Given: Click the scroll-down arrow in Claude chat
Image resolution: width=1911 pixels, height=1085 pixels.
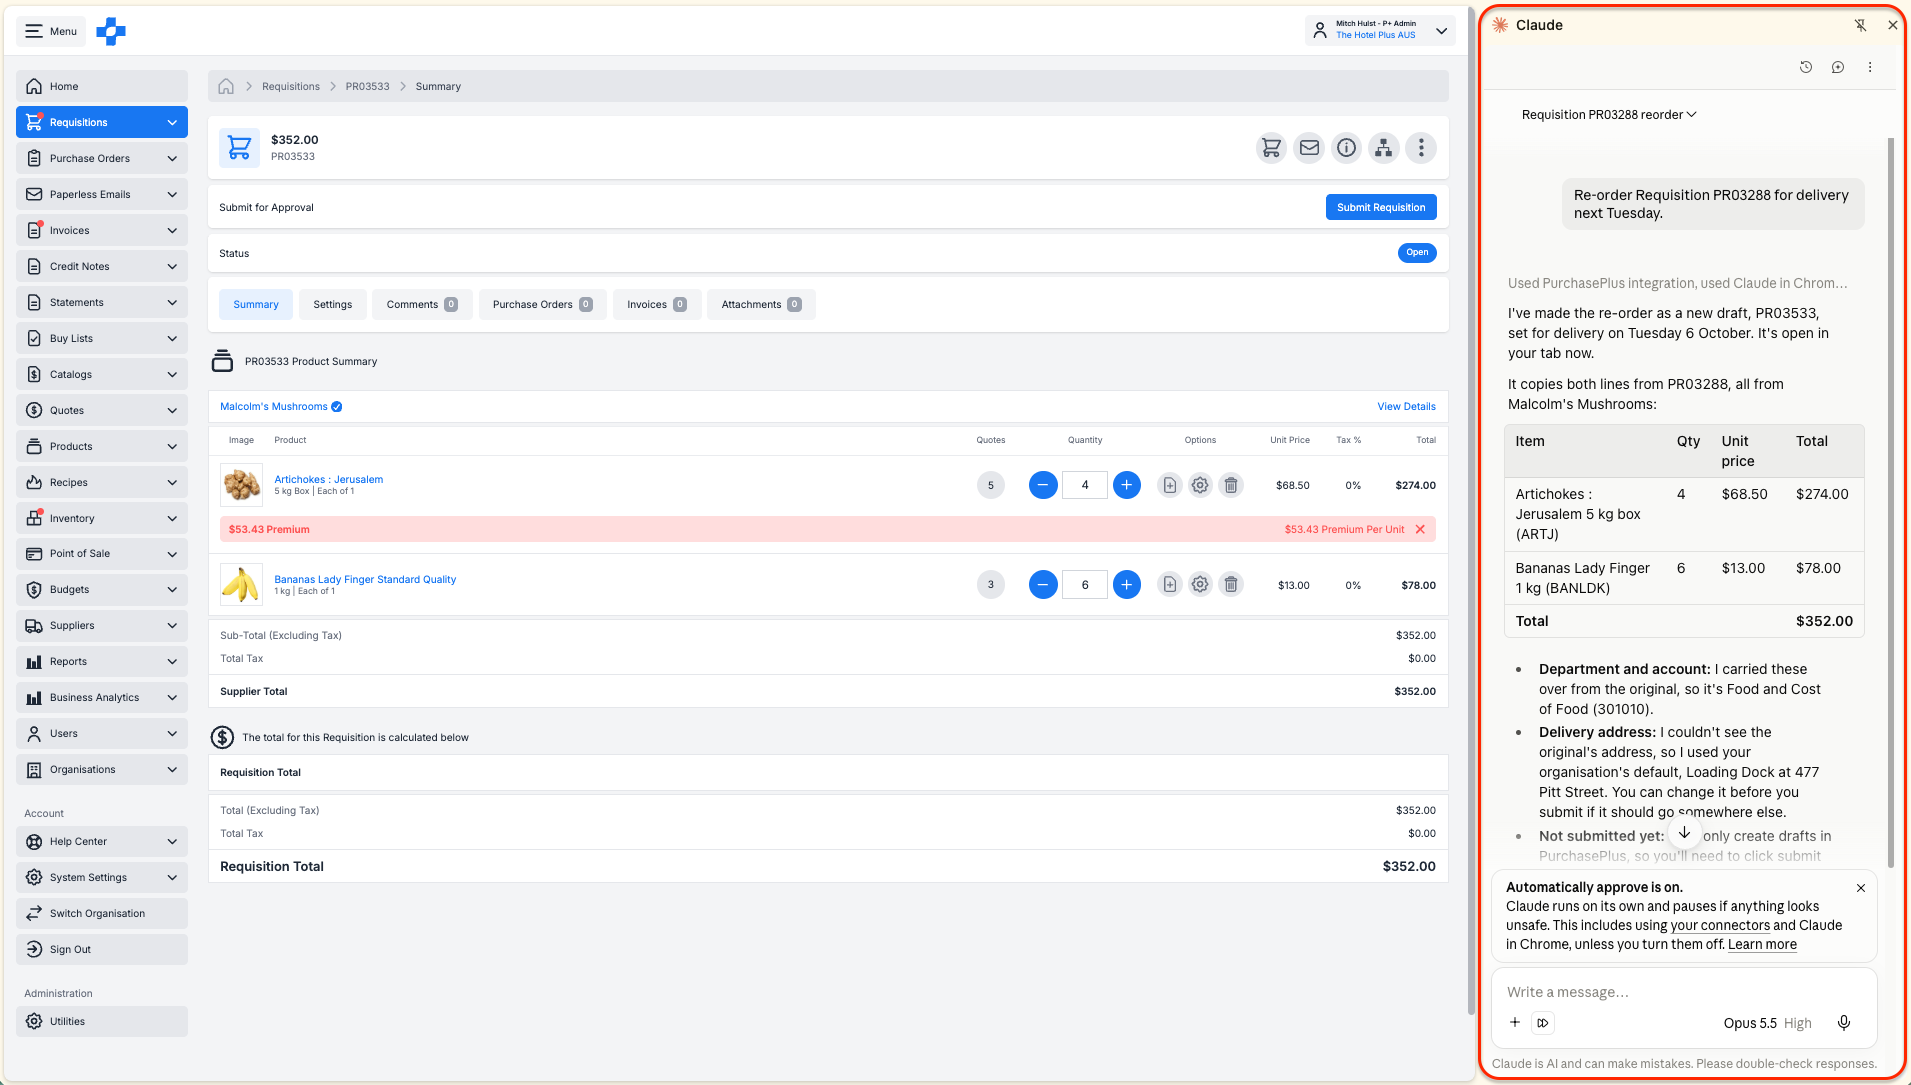Looking at the screenshot, I should click(x=1684, y=832).
